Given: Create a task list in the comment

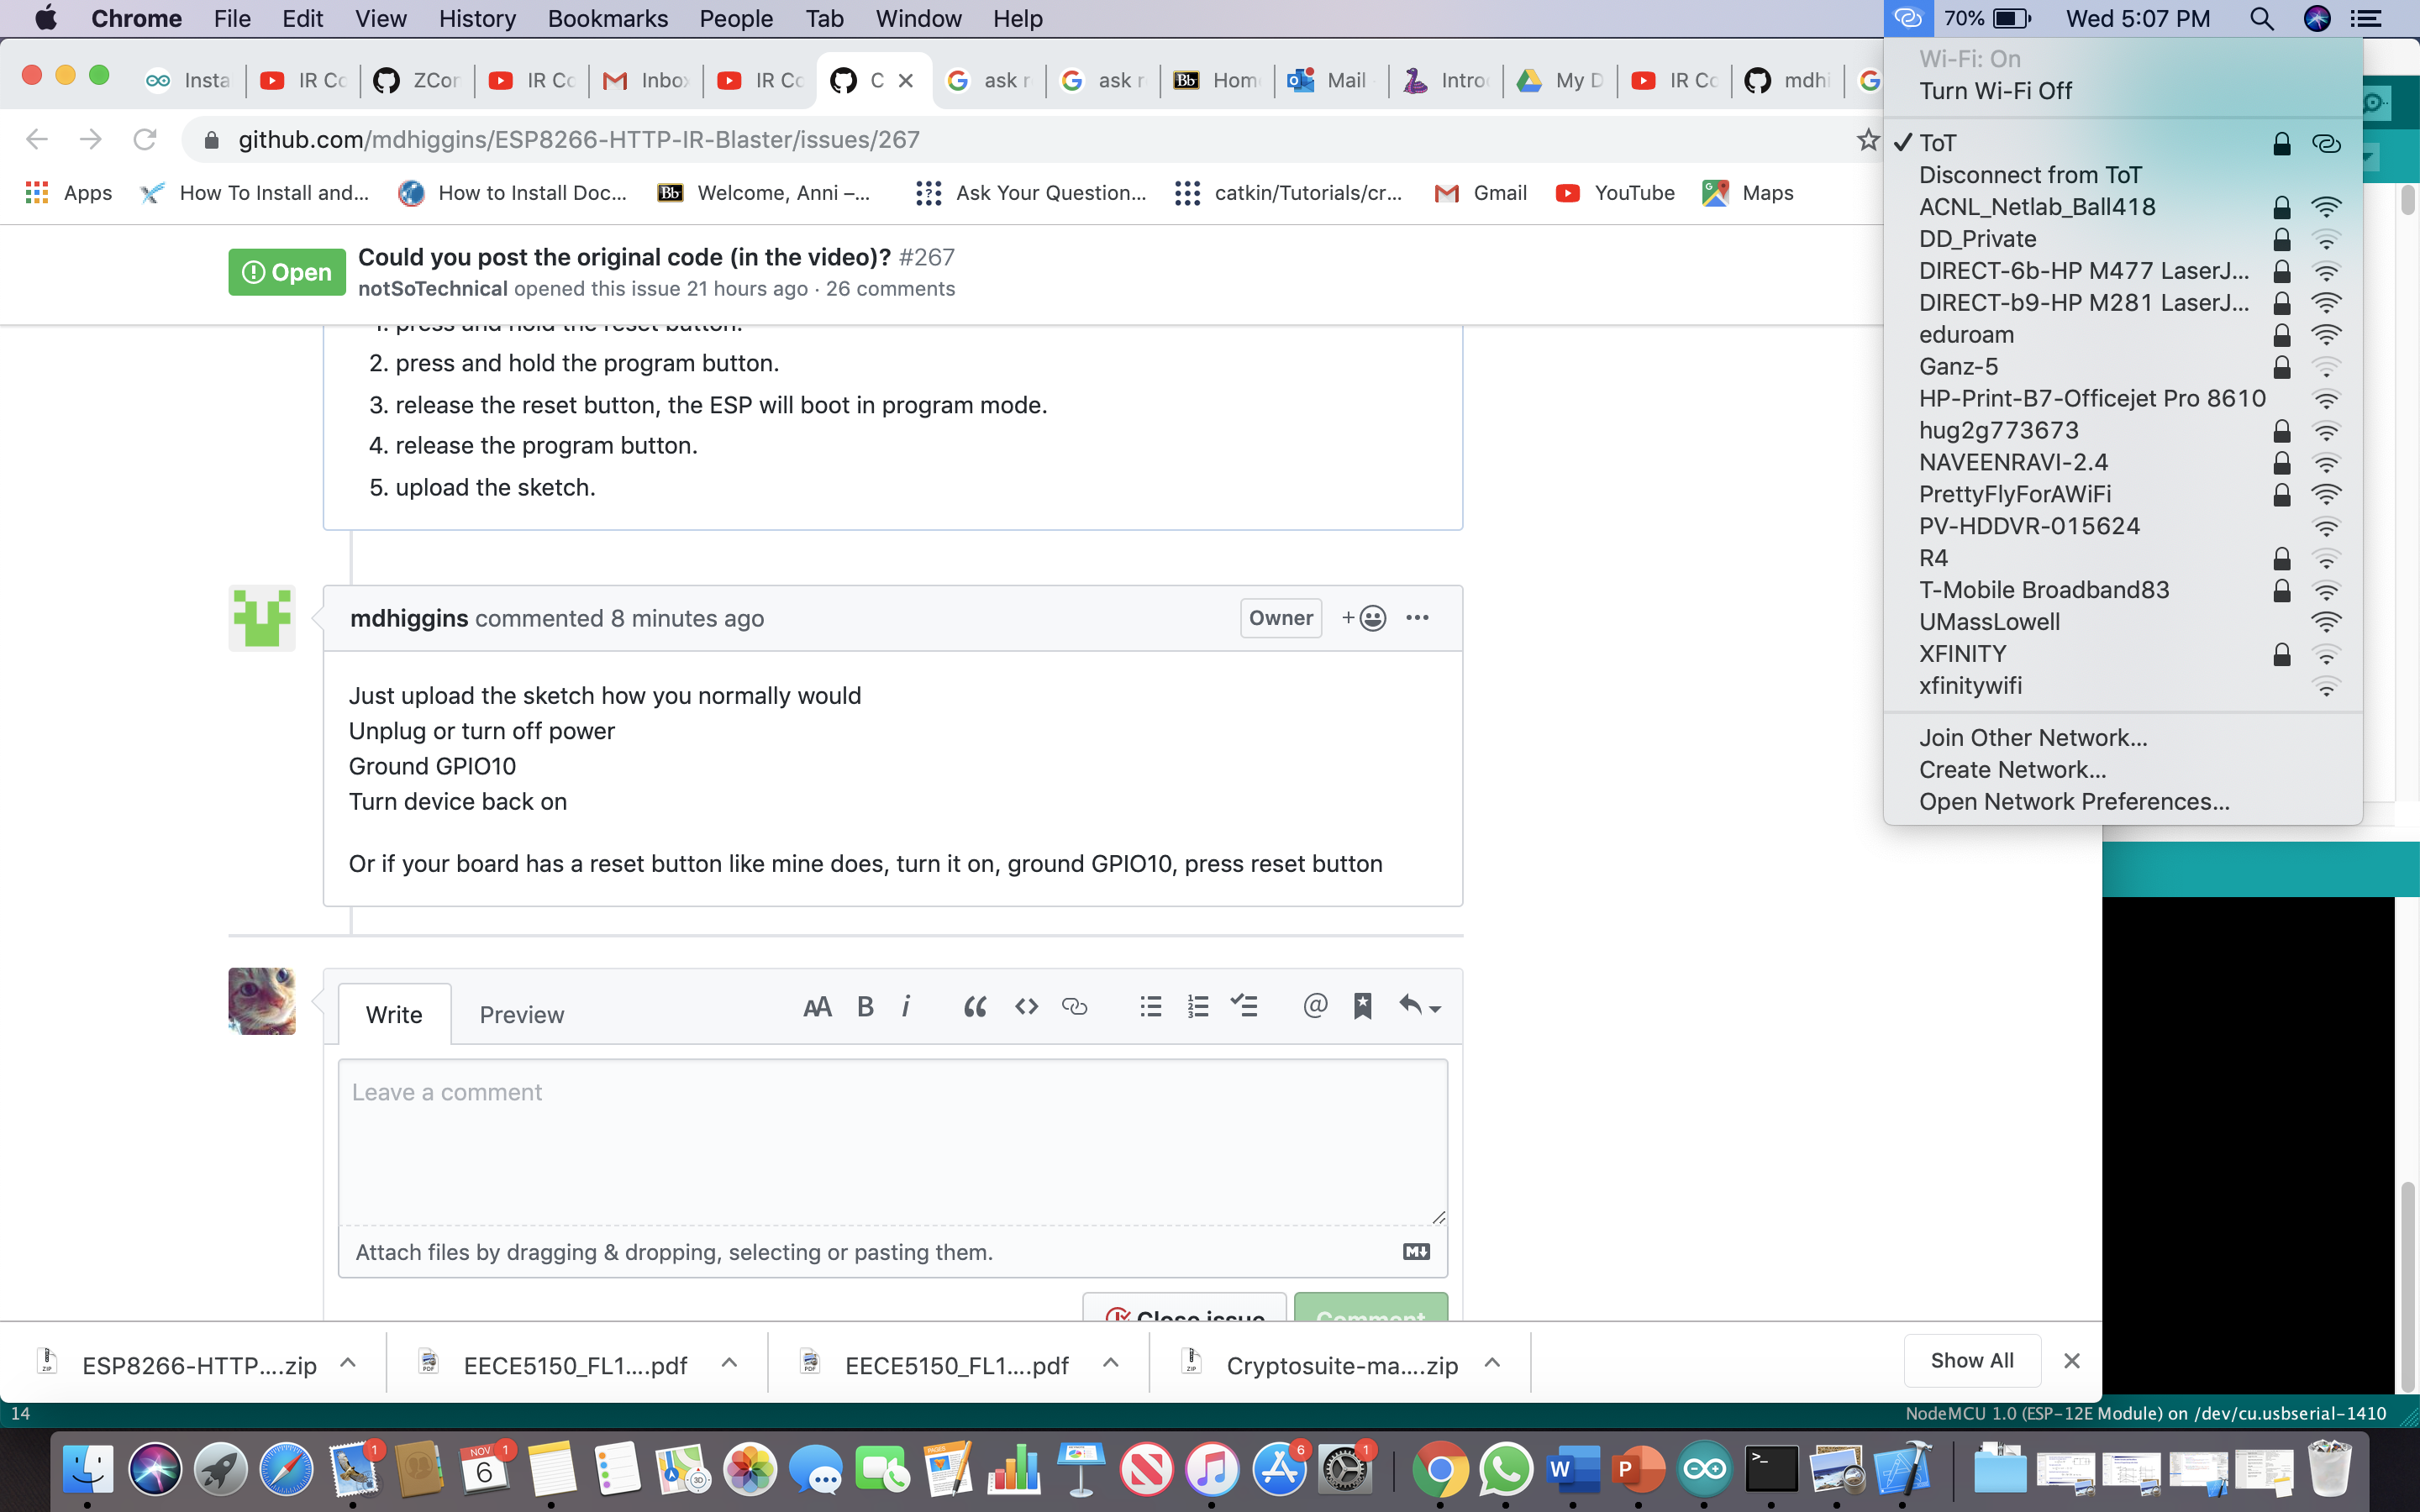Looking at the screenshot, I should point(1244,1006).
